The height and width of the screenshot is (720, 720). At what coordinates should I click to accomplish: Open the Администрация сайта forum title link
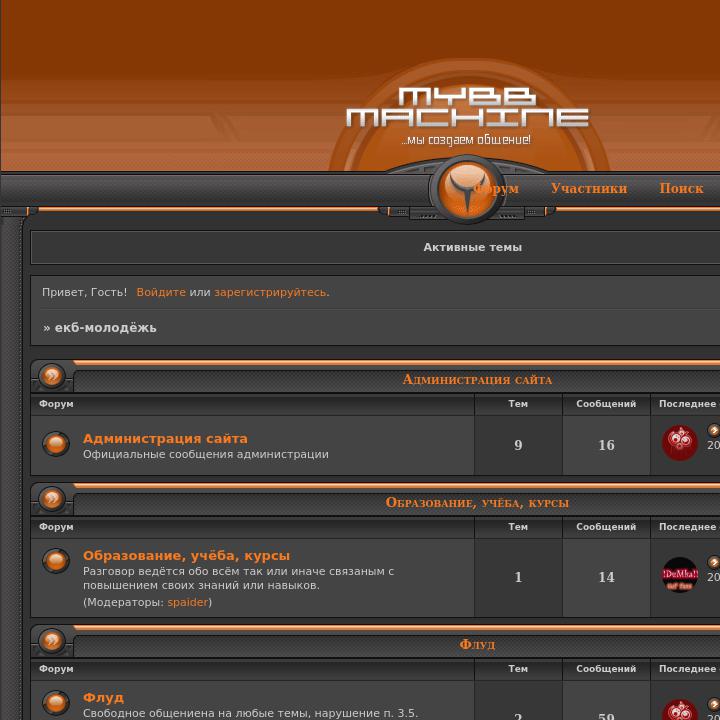165,439
